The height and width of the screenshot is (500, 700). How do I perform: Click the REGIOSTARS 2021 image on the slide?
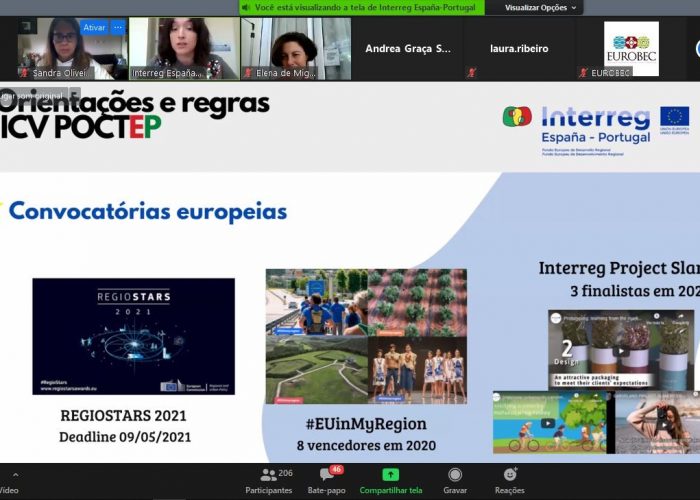click(x=133, y=336)
